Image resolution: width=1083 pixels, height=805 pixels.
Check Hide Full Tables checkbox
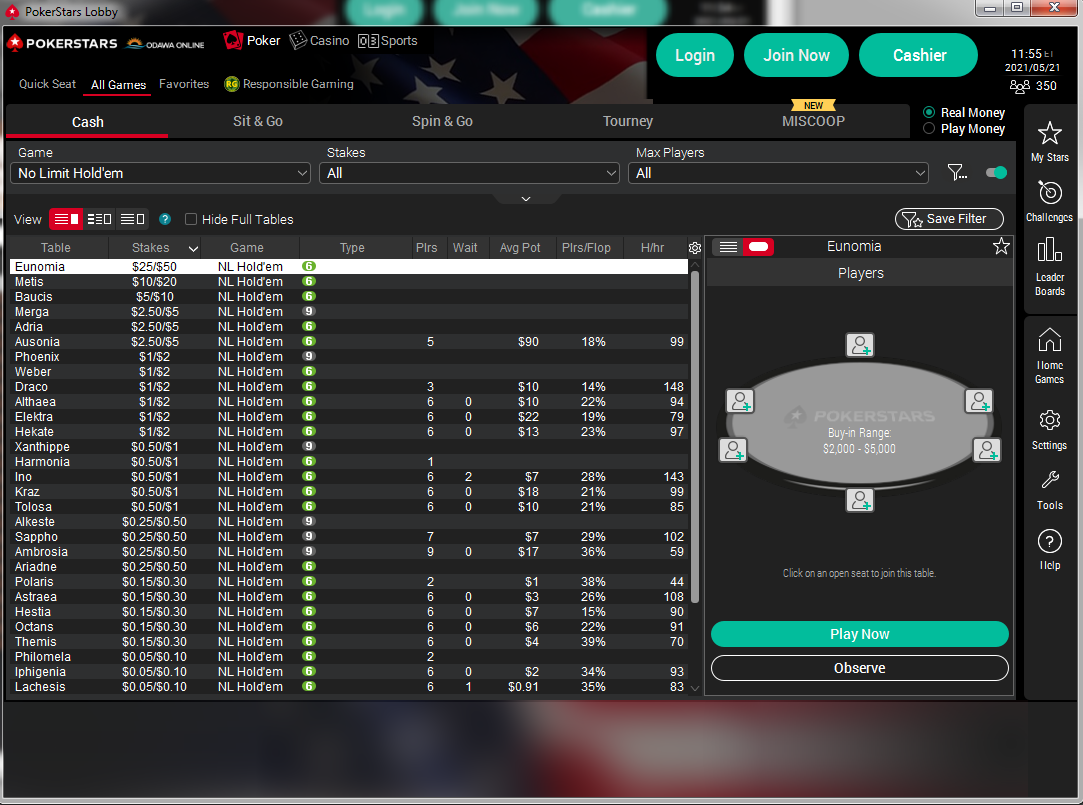(x=191, y=219)
